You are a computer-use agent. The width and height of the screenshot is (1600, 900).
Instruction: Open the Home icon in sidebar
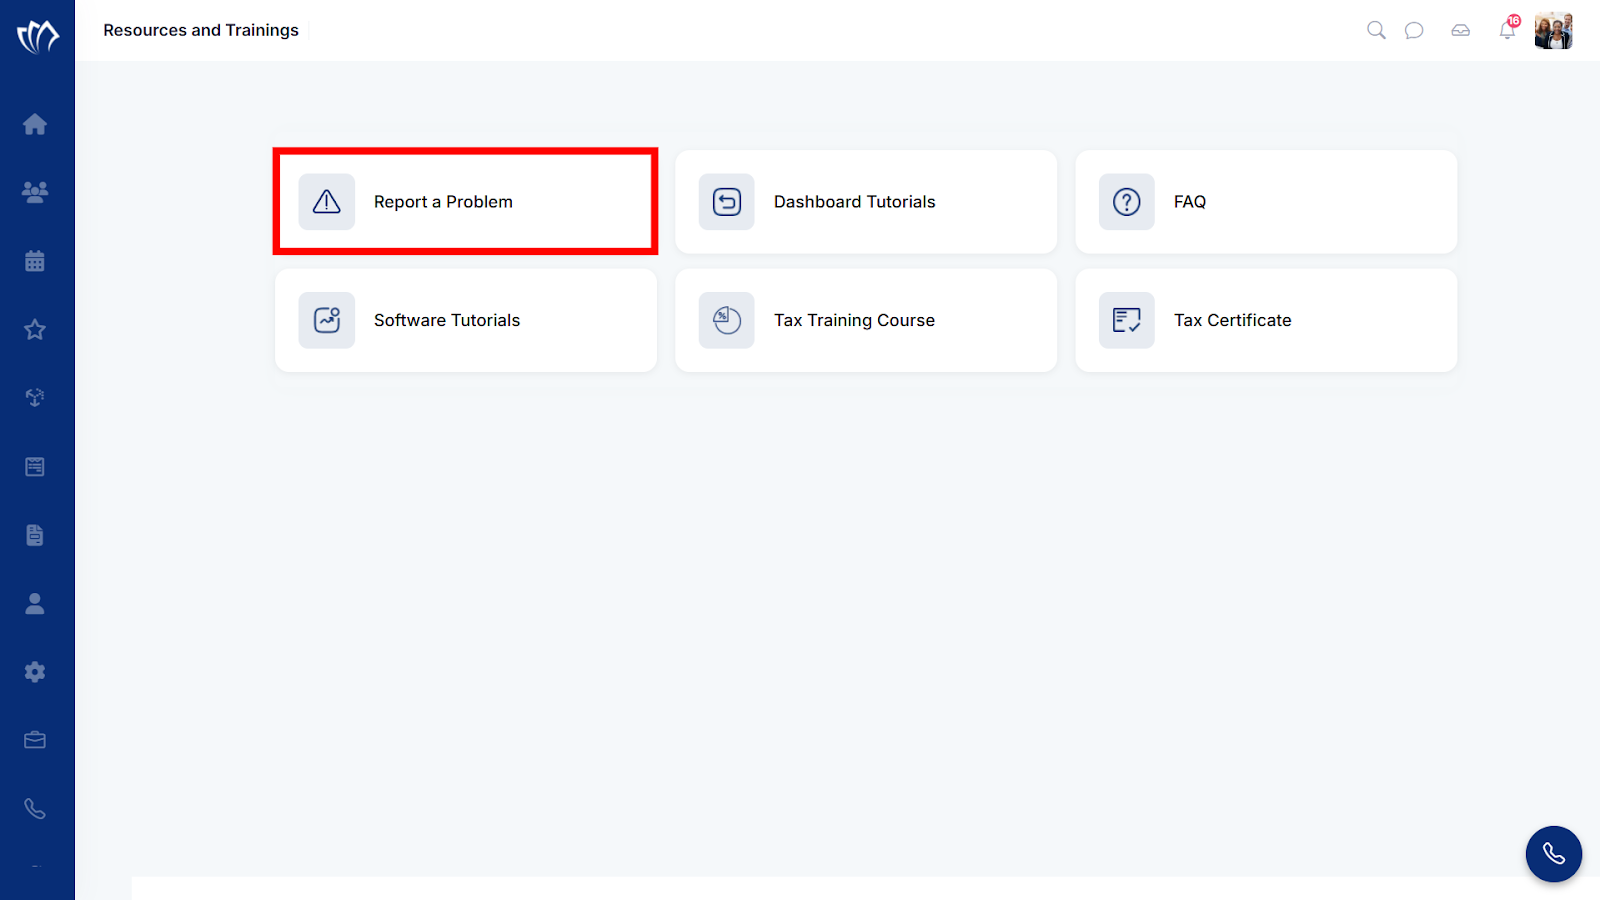coord(35,124)
